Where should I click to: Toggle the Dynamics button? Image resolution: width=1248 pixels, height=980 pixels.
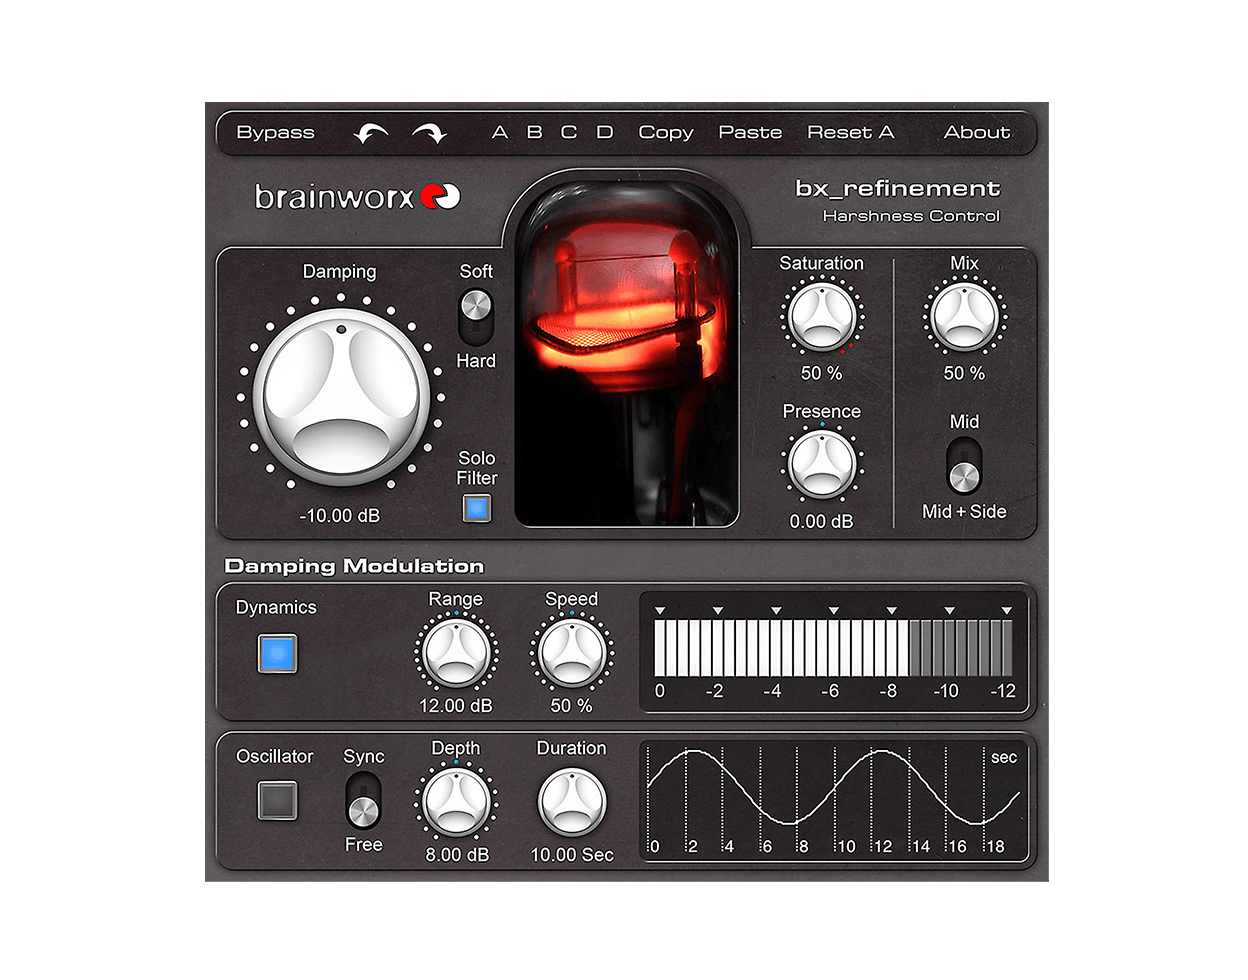click(277, 654)
